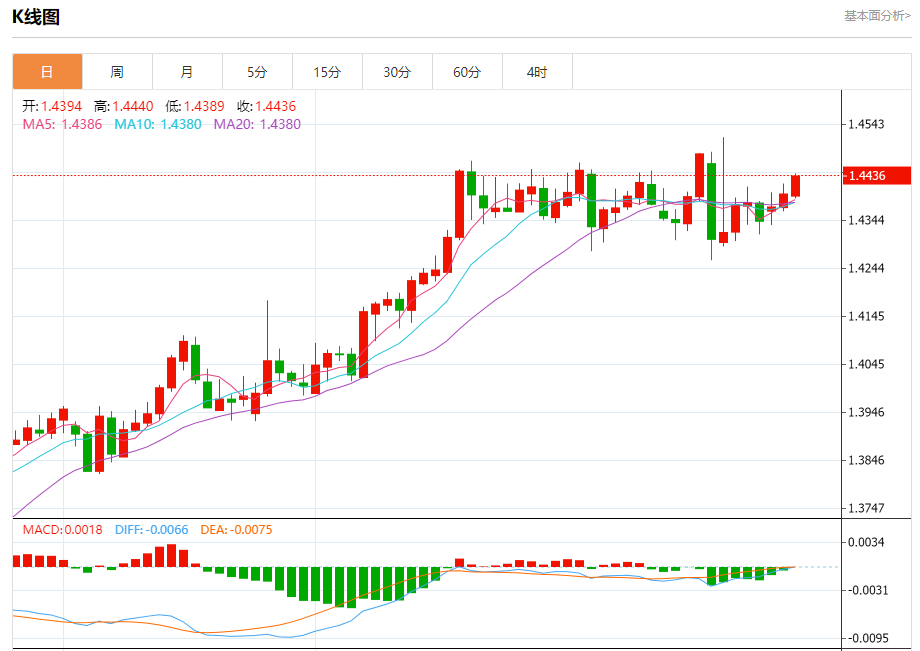Click the 收: 1.4436 close price value
This screenshot has height=651, width=920.
266,106
